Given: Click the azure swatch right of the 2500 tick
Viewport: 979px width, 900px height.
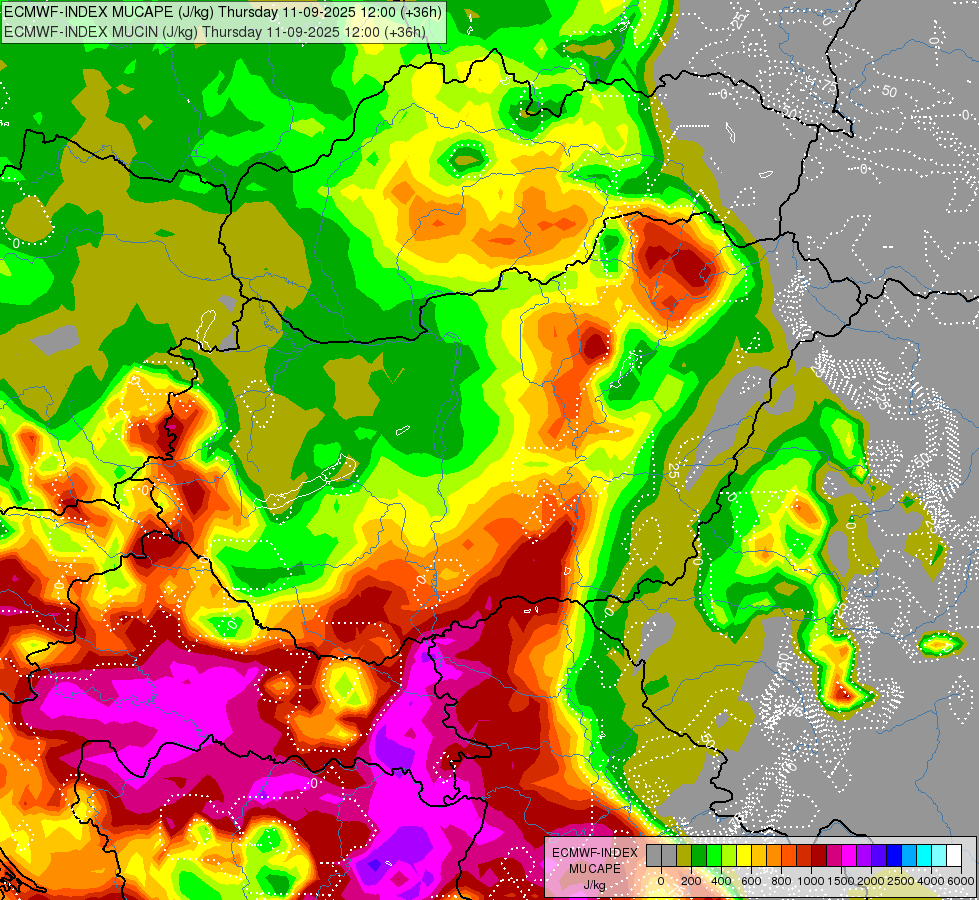Looking at the screenshot, I should pyautogui.click(x=910, y=855).
